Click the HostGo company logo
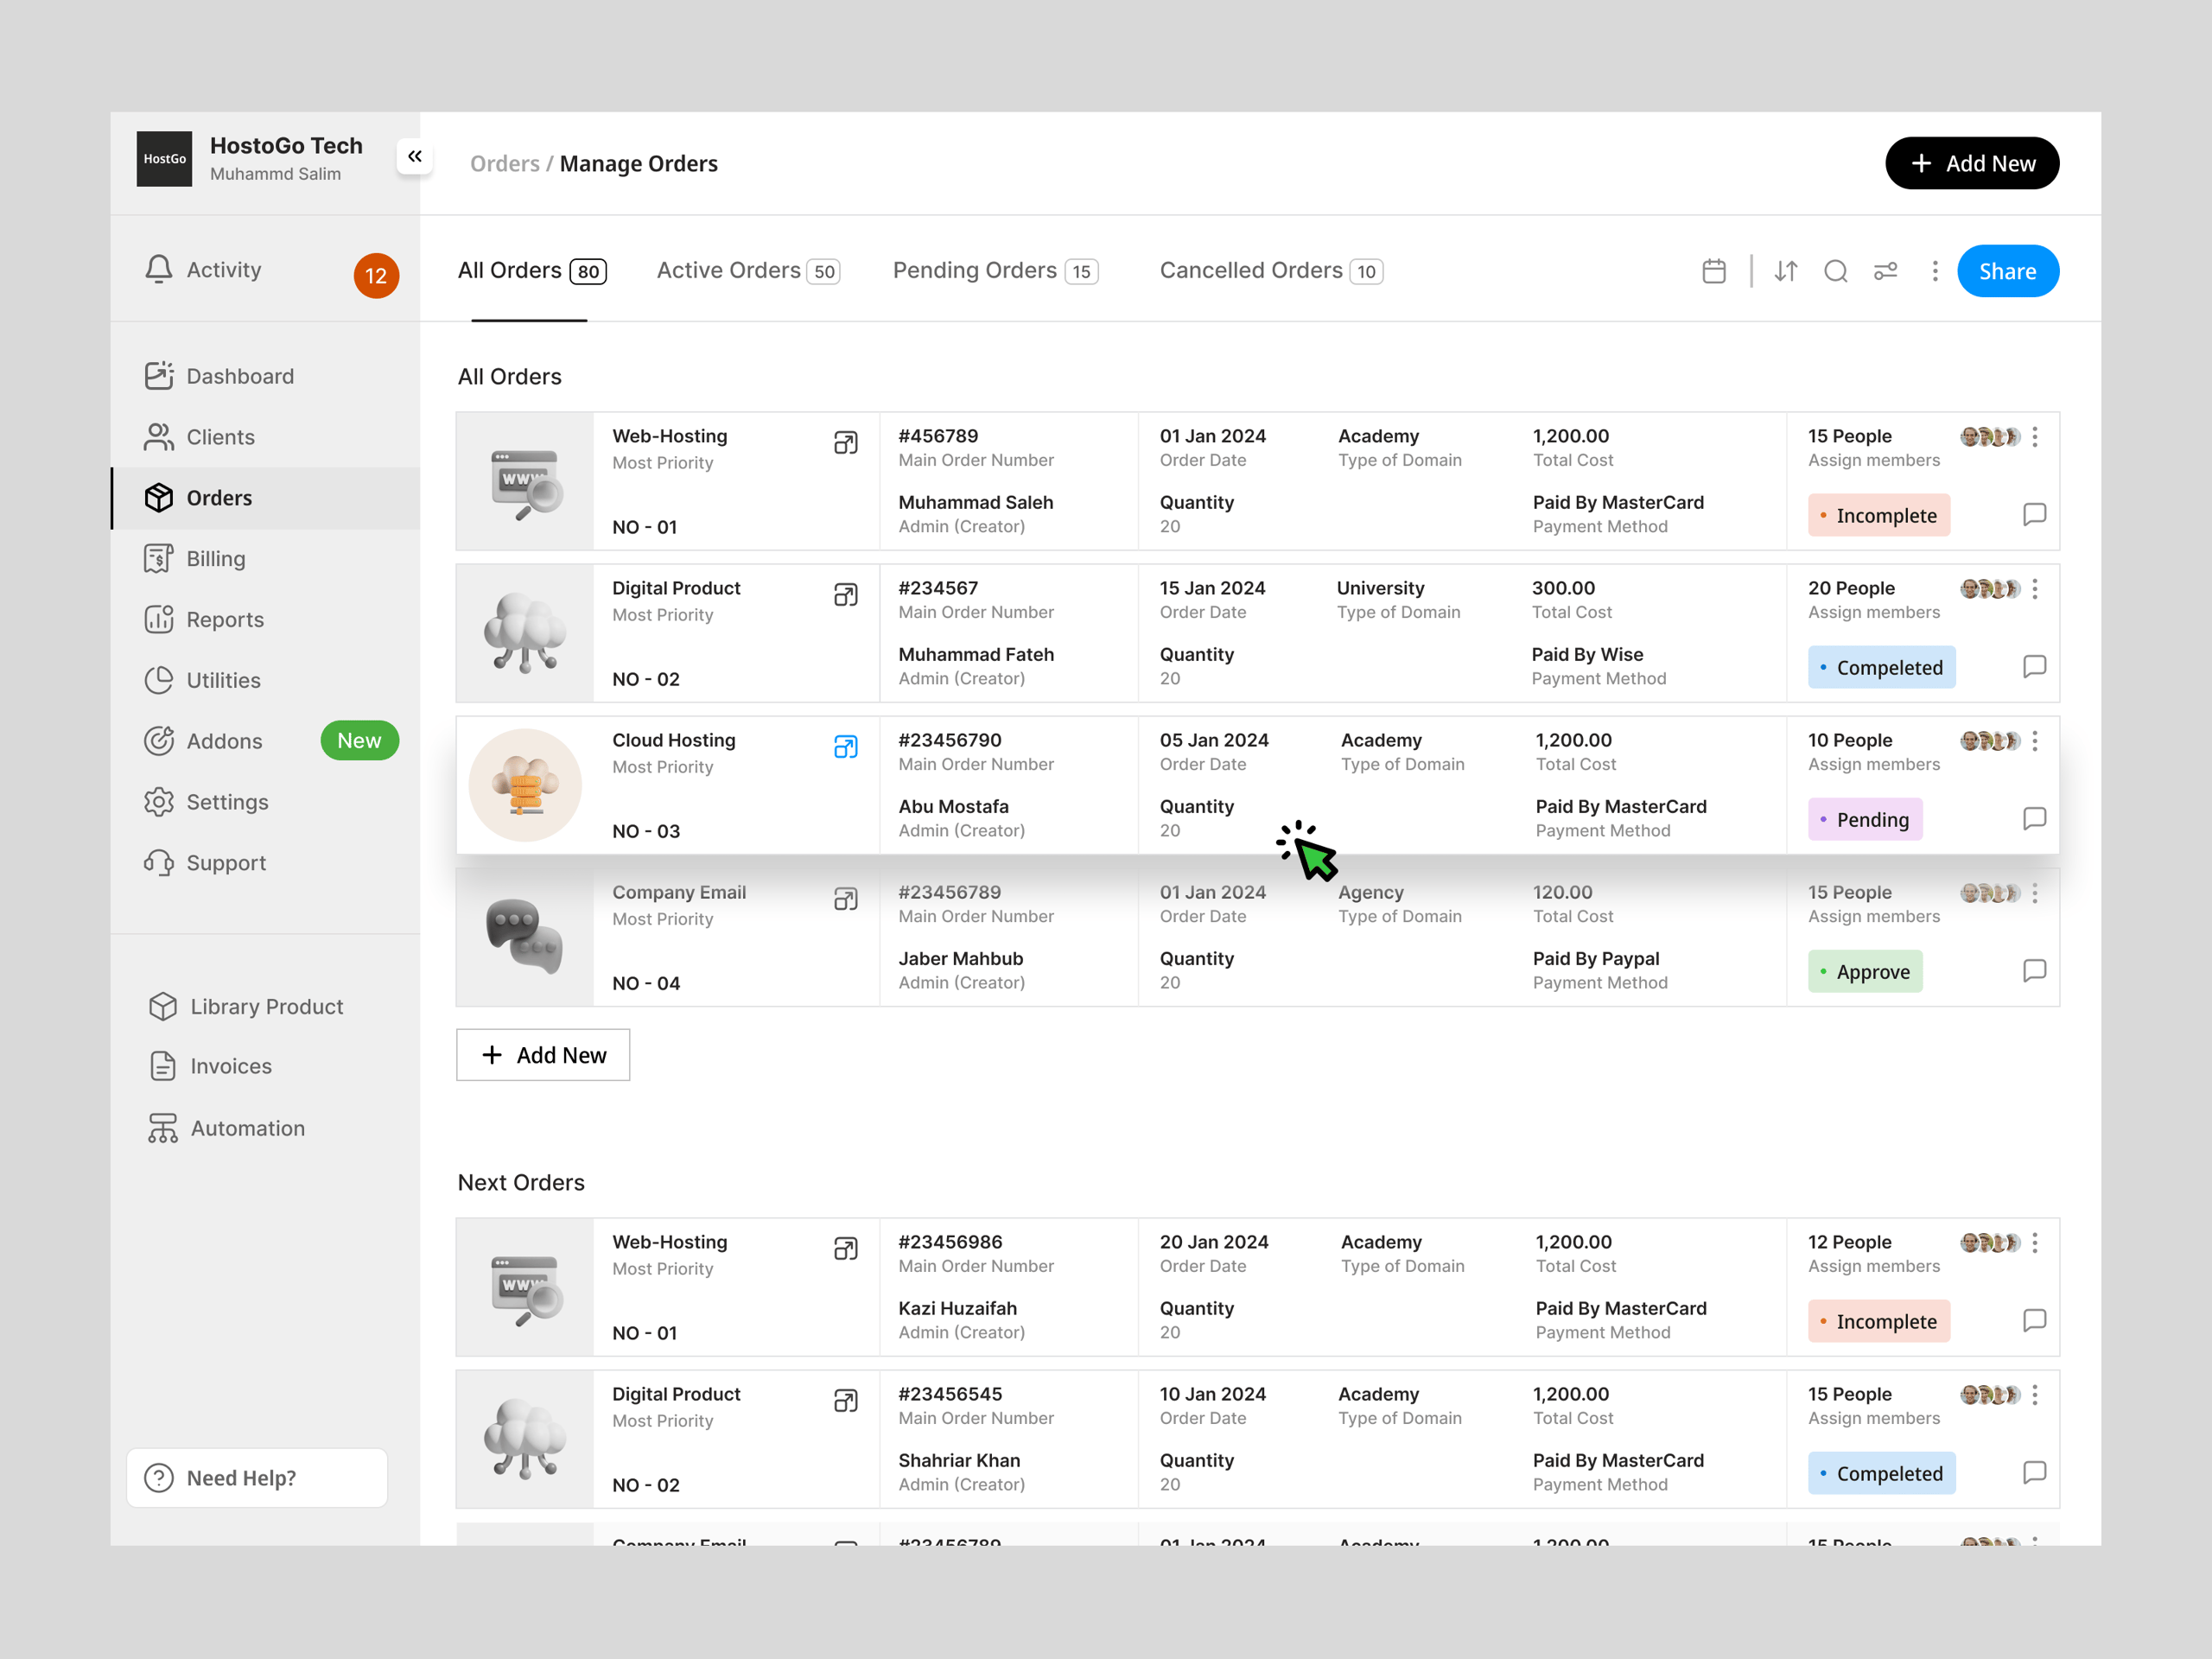Image resolution: width=2212 pixels, height=1659 pixels. tap(164, 159)
